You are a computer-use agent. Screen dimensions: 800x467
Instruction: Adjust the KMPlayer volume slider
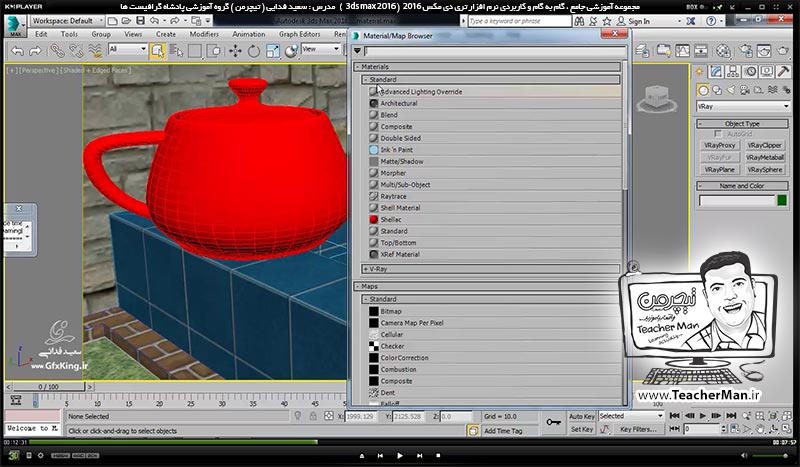(x=770, y=455)
